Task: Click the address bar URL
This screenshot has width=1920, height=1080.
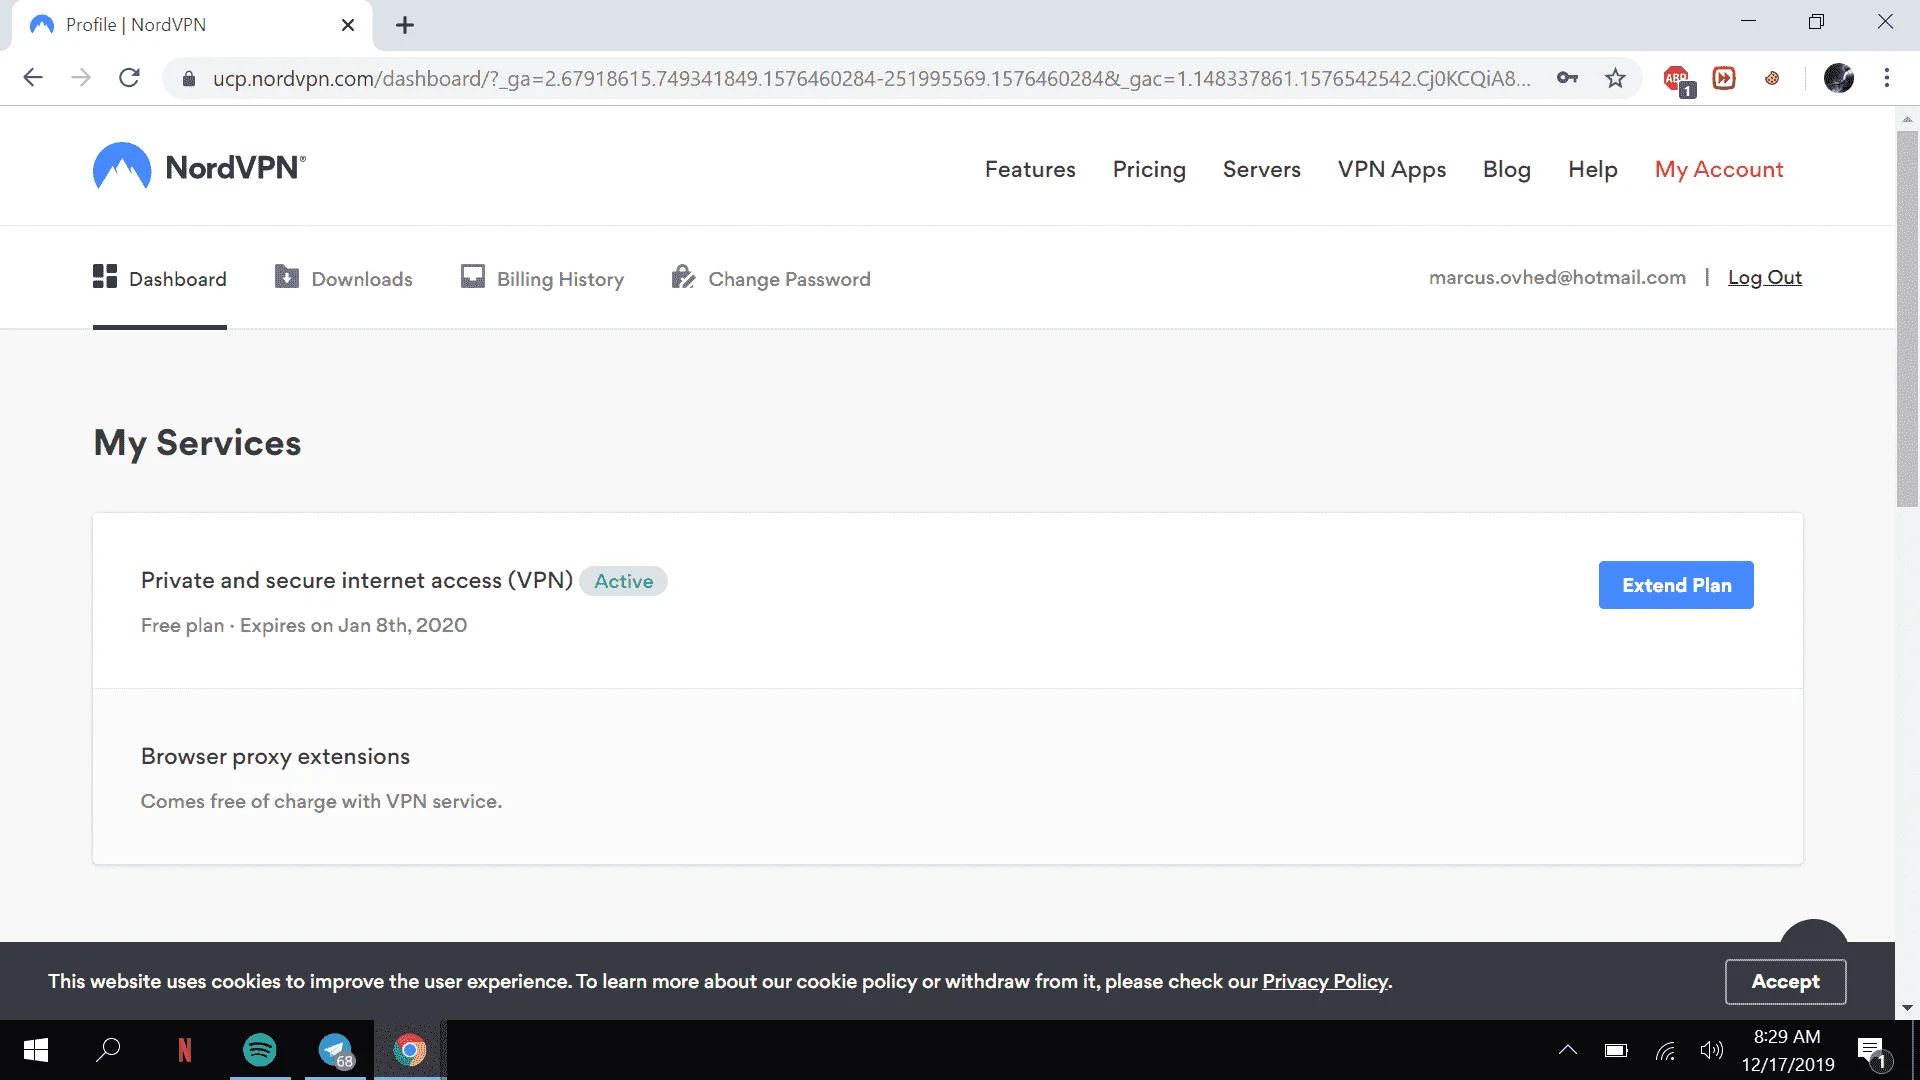Action: click(x=870, y=78)
